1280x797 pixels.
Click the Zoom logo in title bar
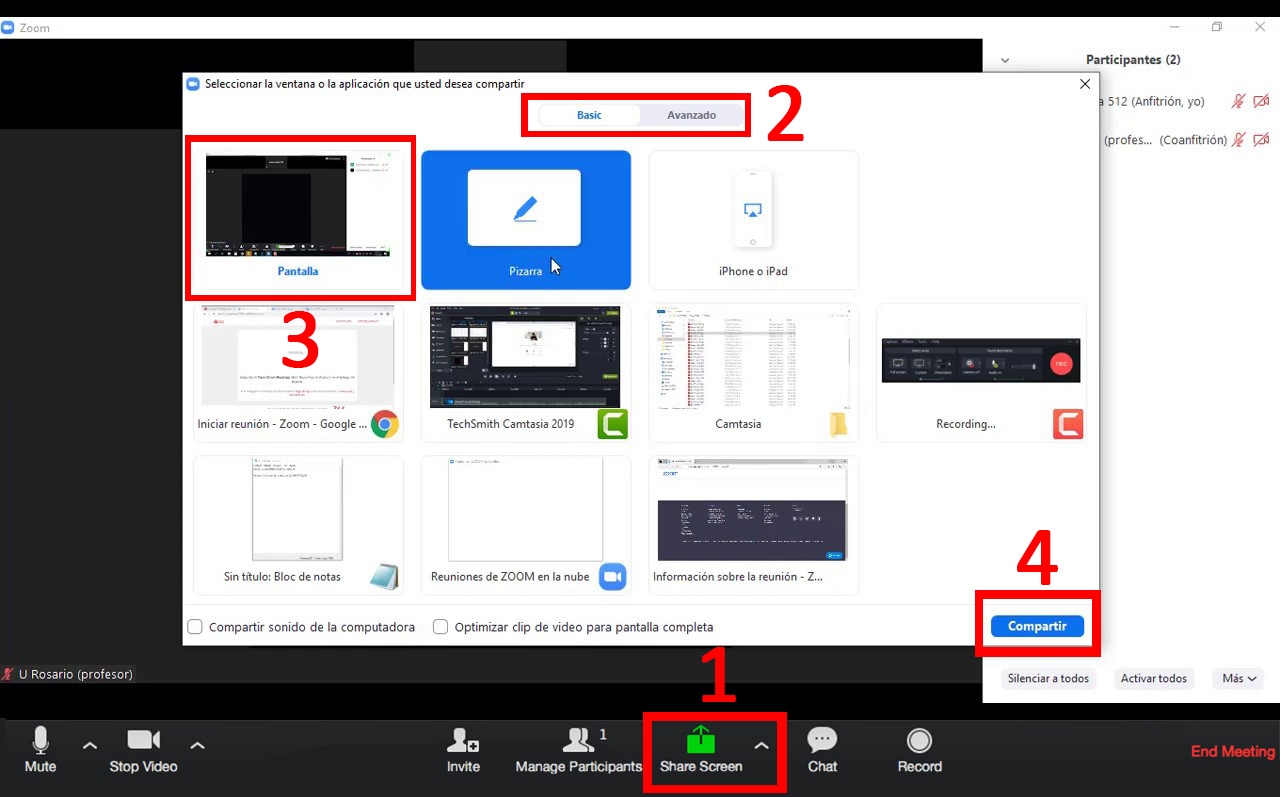9,28
